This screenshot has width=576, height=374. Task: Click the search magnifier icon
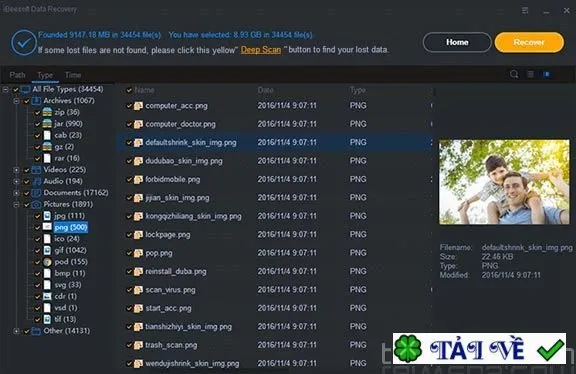tap(514, 75)
